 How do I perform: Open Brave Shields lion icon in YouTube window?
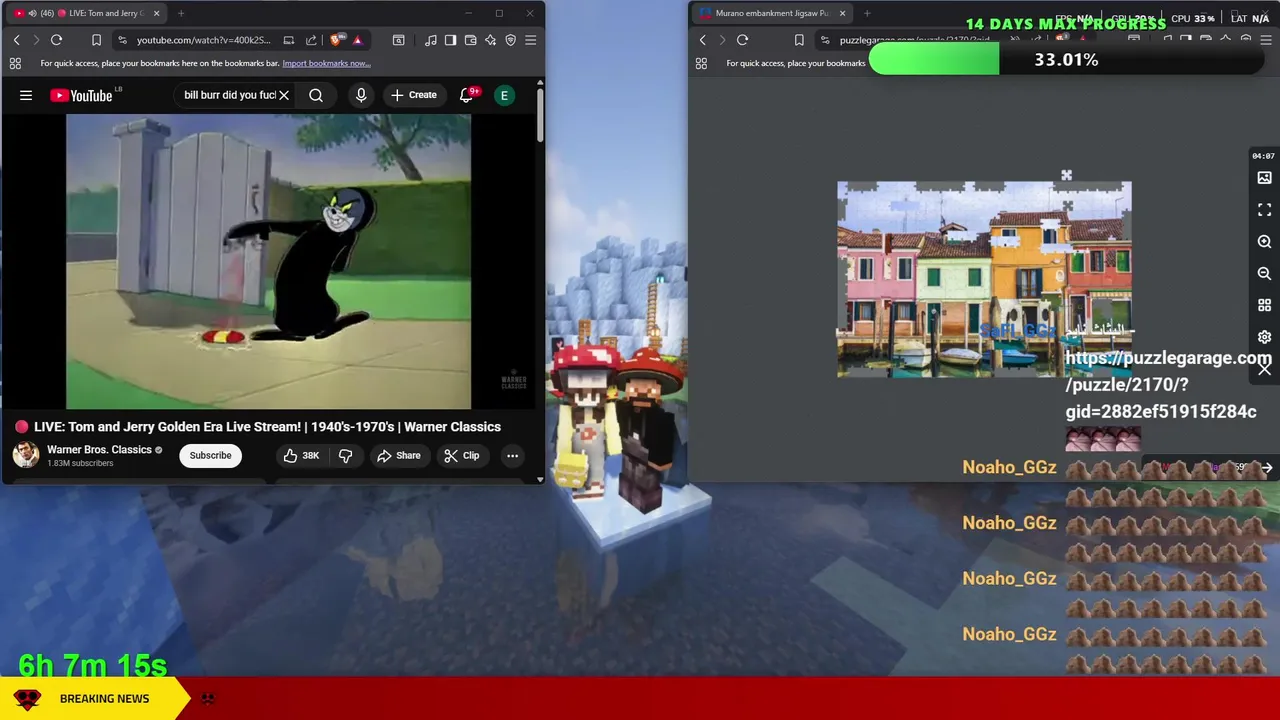337,40
